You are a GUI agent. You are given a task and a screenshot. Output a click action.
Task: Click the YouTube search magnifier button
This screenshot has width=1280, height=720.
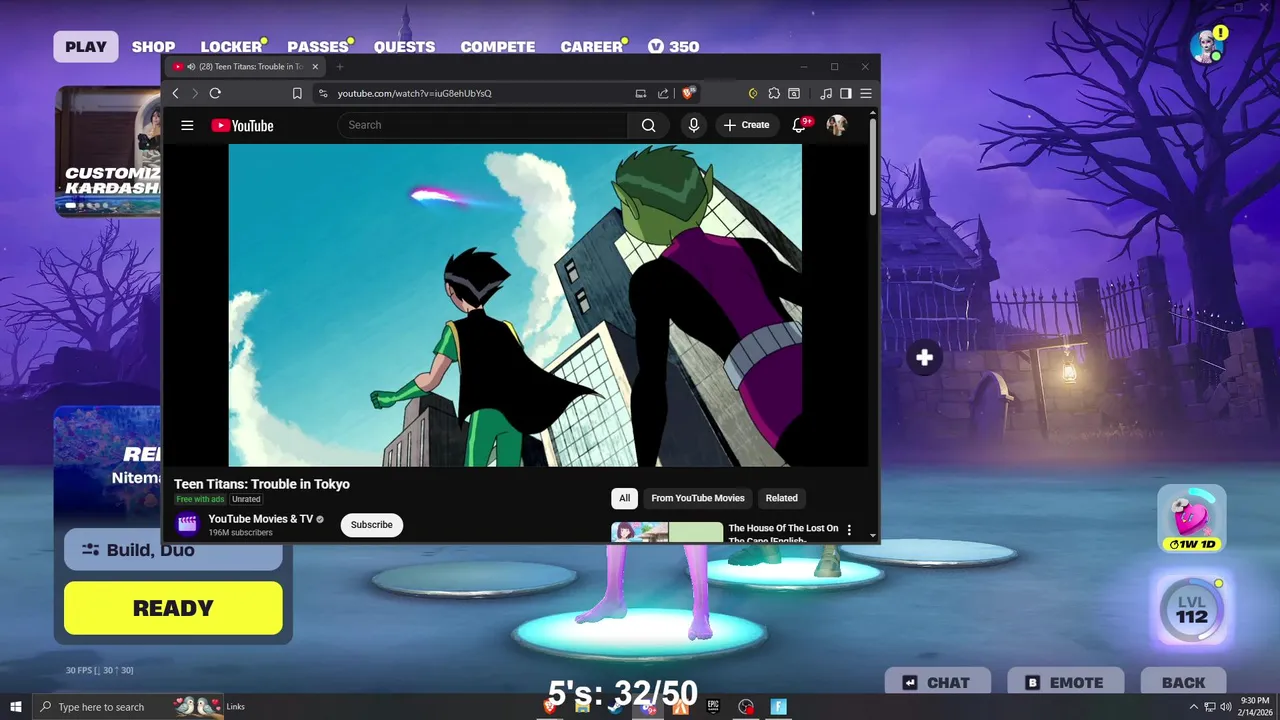tap(648, 125)
